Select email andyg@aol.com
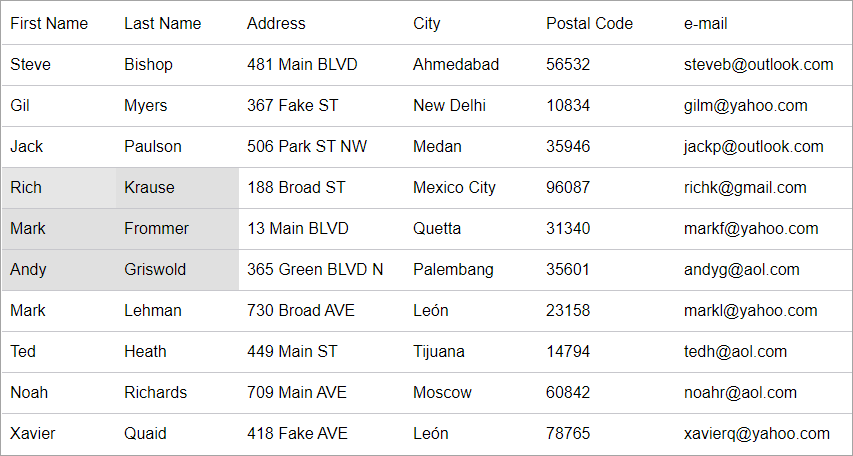This screenshot has width=853, height=456. click(741, 270)
